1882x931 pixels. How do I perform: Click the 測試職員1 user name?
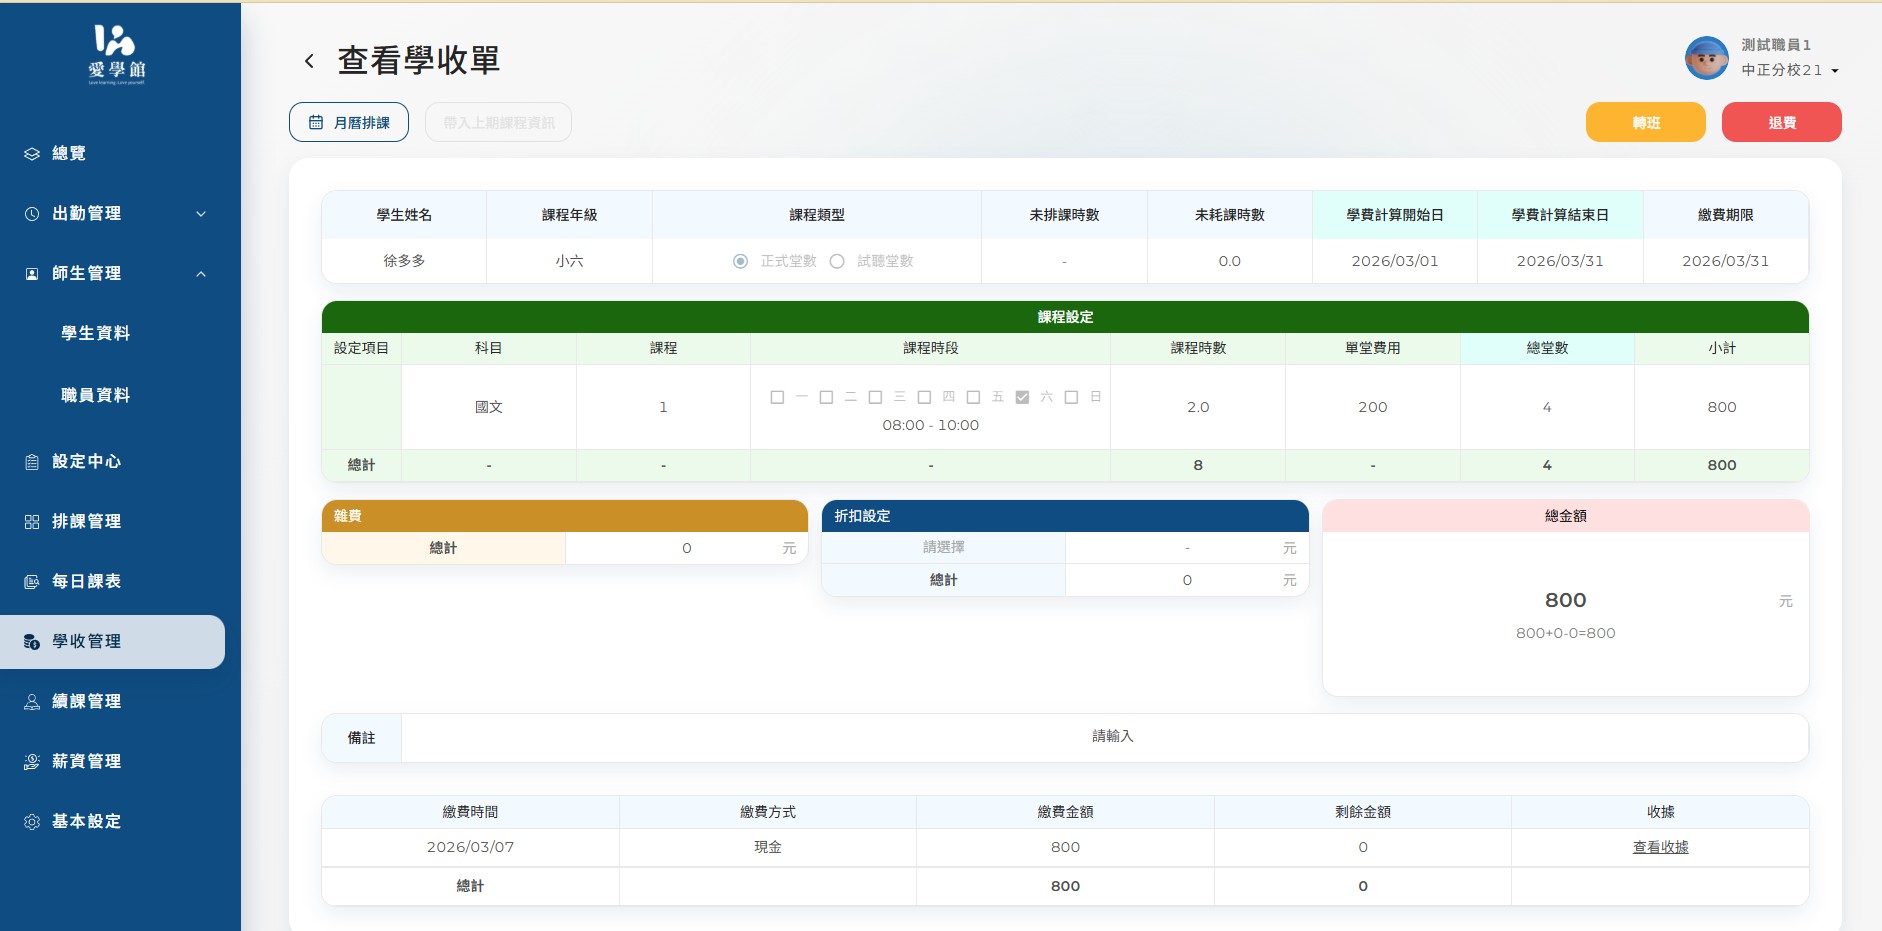pos(1776,45)
